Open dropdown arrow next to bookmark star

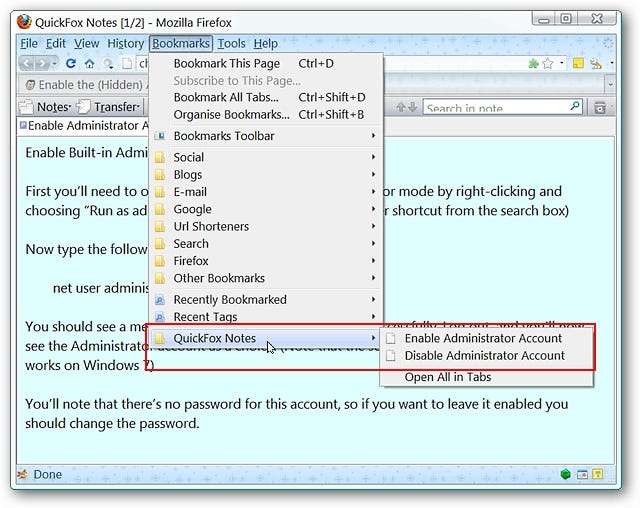562,63
